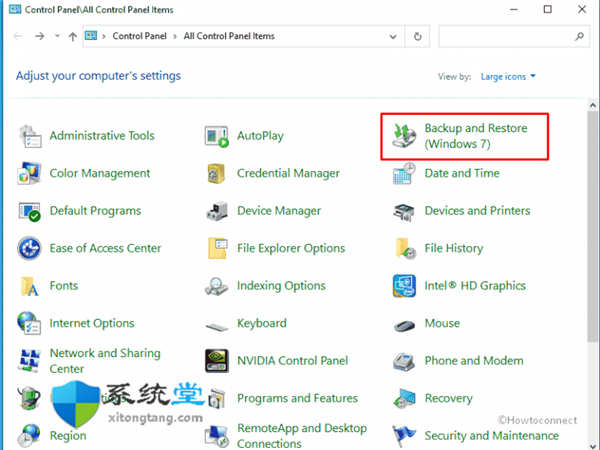Image resolution: width=600 pixels, height=450 pixels.
Task: Click the Indexing Options link text
Action: click(281, 286)
